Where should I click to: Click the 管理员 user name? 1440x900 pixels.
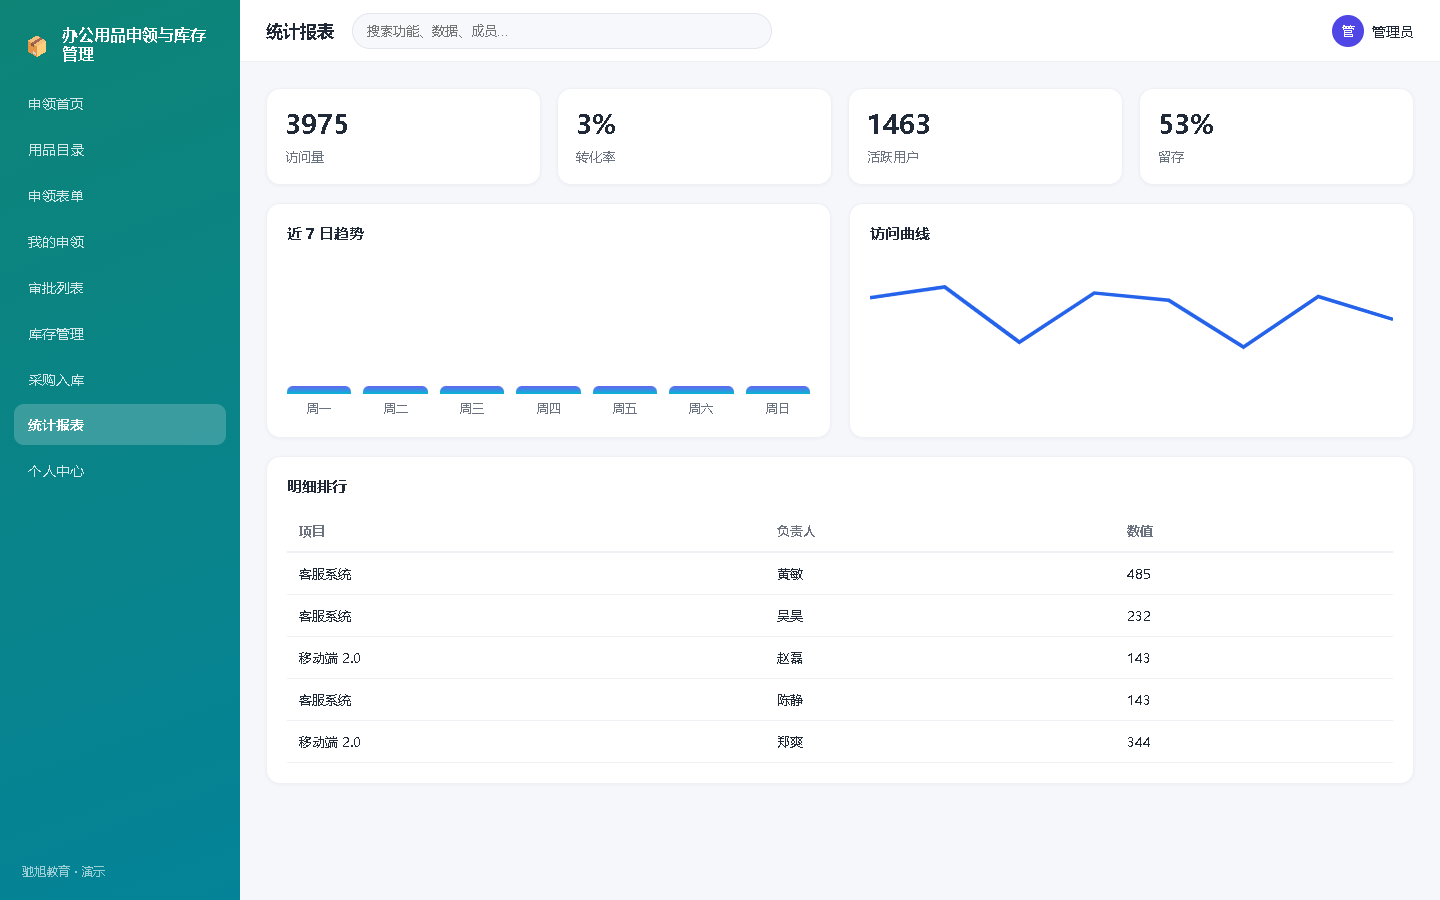1392,32
